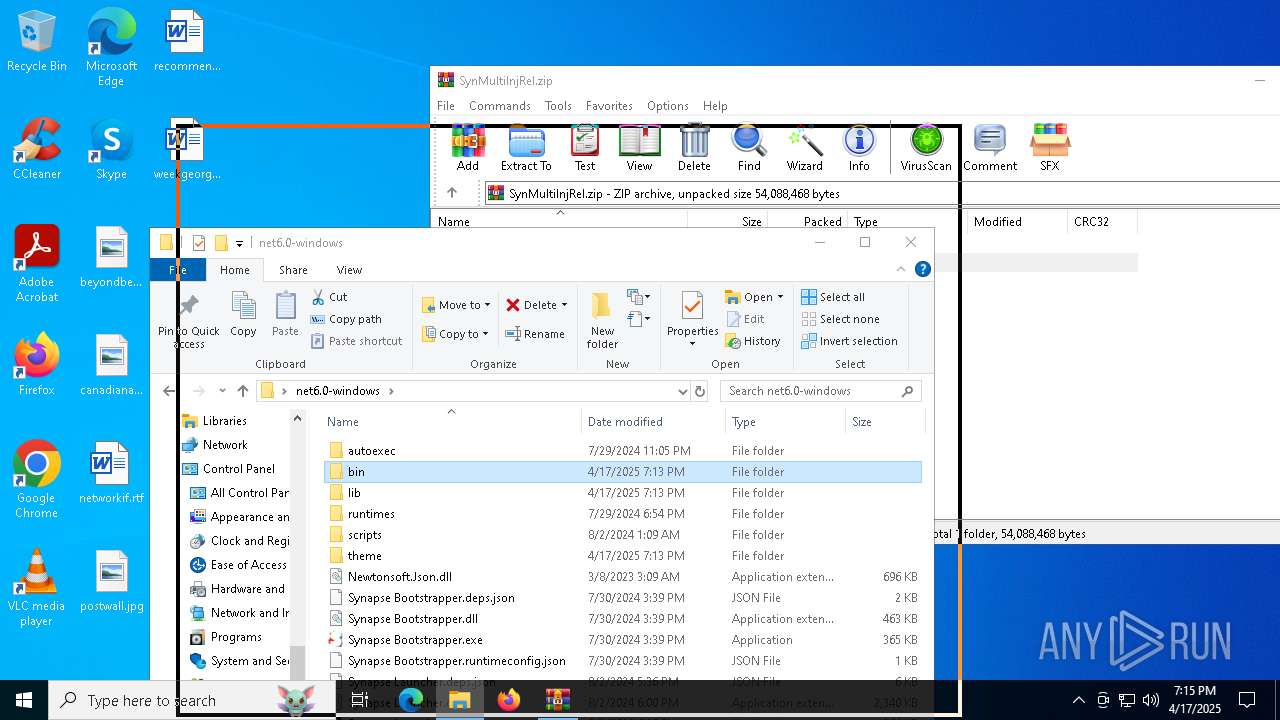Viewport: 1280px width, 720px height.
Task: Navigate back in File Explorer
Action: [169, 391]
